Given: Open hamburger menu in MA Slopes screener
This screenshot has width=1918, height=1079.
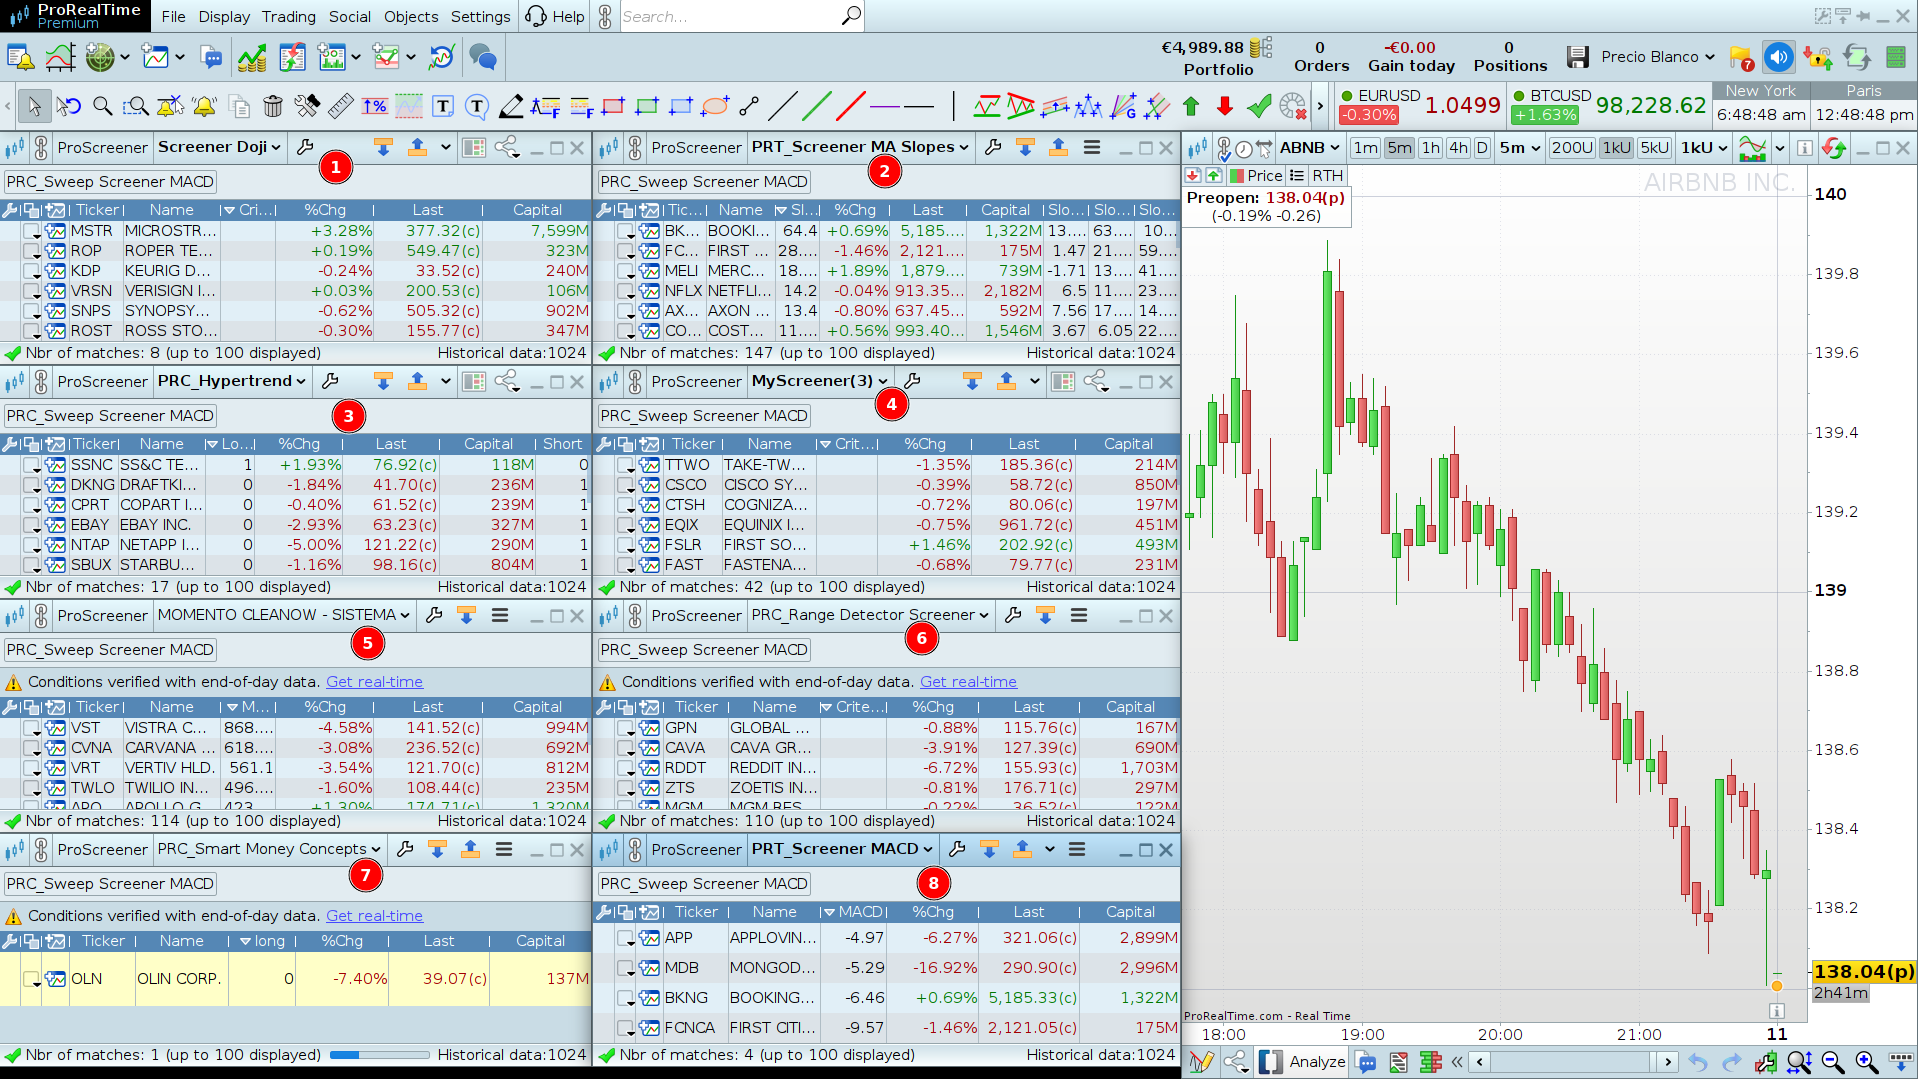Looking at the screenshot, I should click(x=1092, y=148).
